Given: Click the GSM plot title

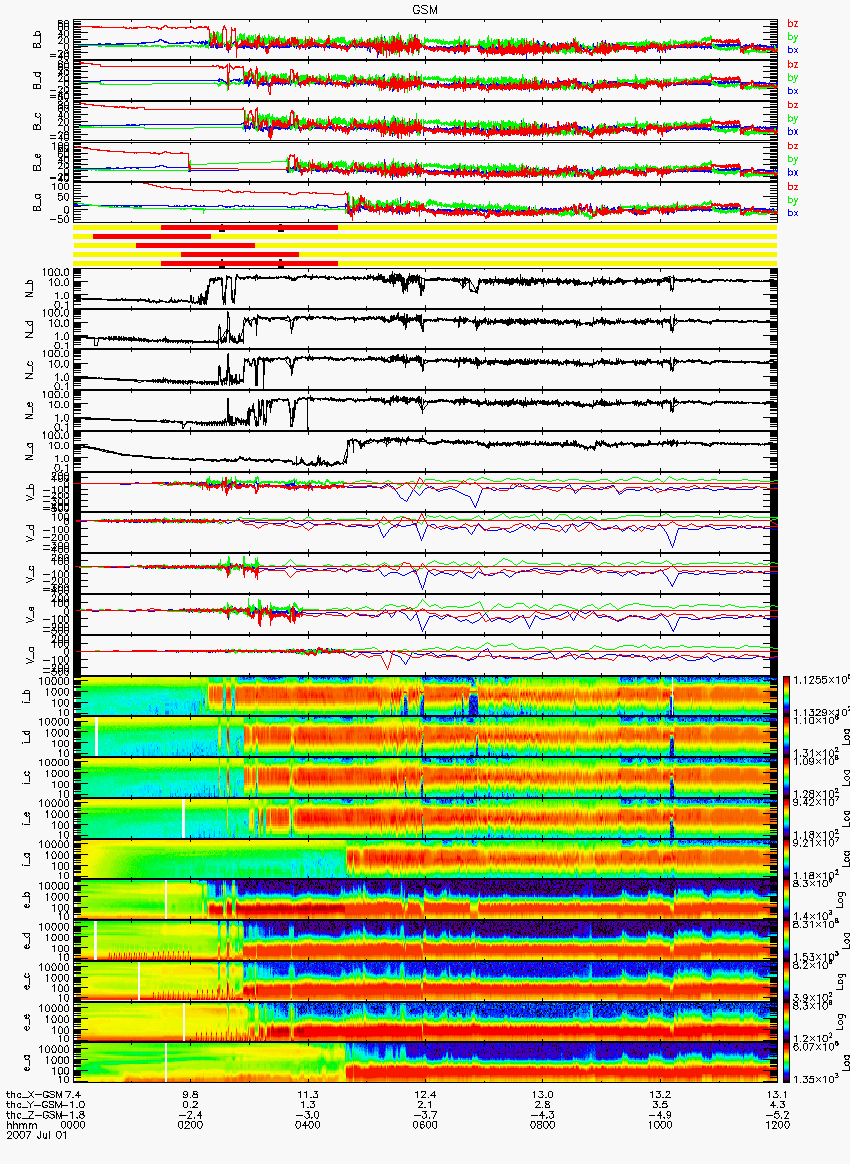Looking at the screenshot, I should click(425, 9).
